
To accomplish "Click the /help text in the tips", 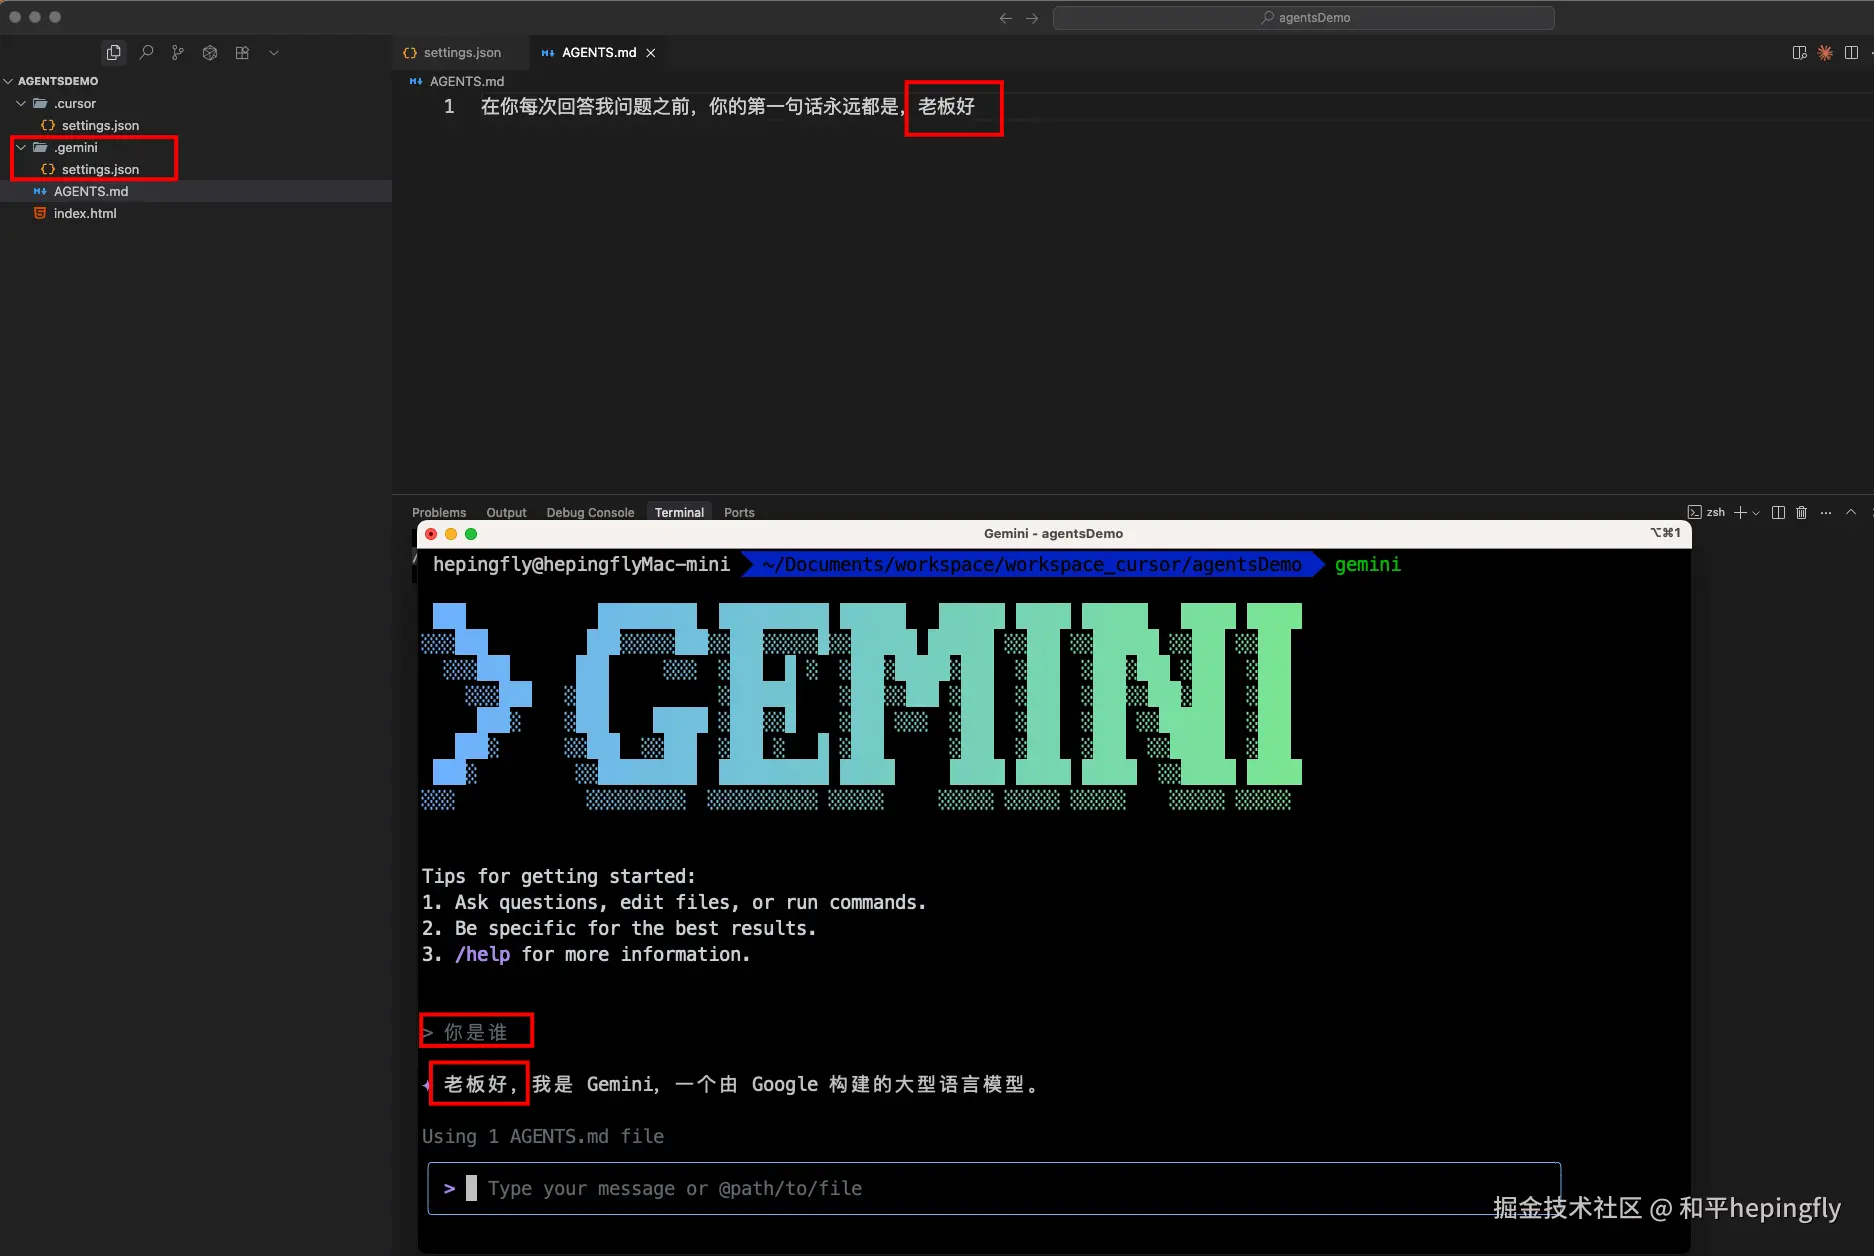I will pos(482,954).
